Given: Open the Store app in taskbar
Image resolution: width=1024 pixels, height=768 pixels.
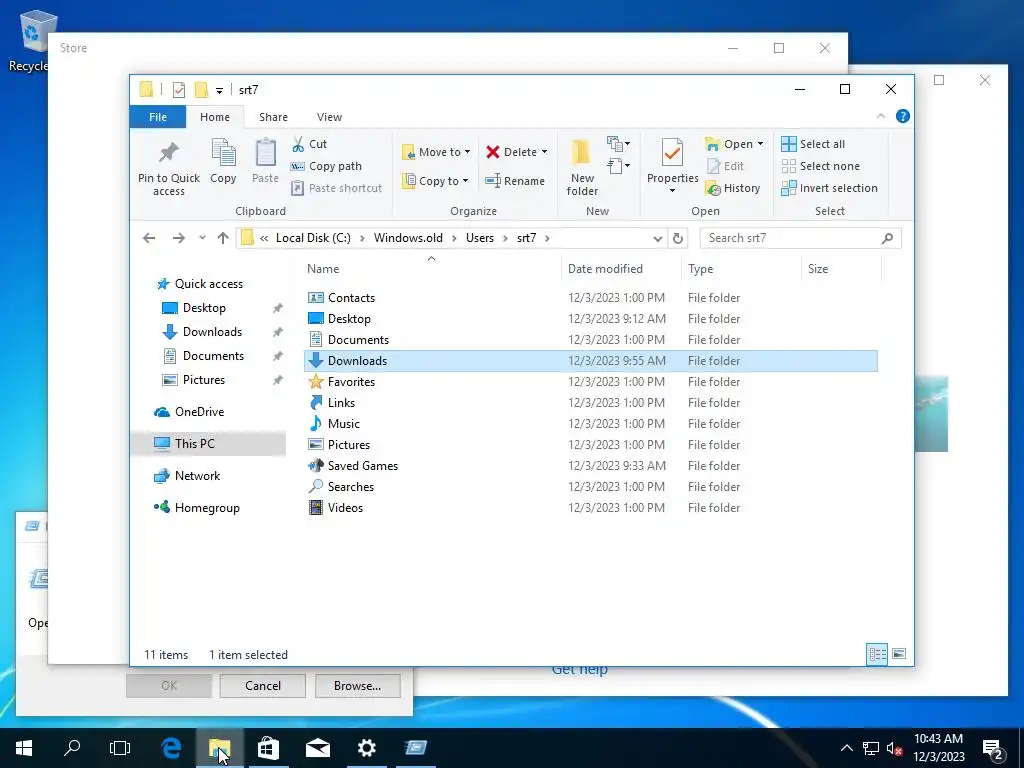Looking at the screenshot, I should click(268, 748).
